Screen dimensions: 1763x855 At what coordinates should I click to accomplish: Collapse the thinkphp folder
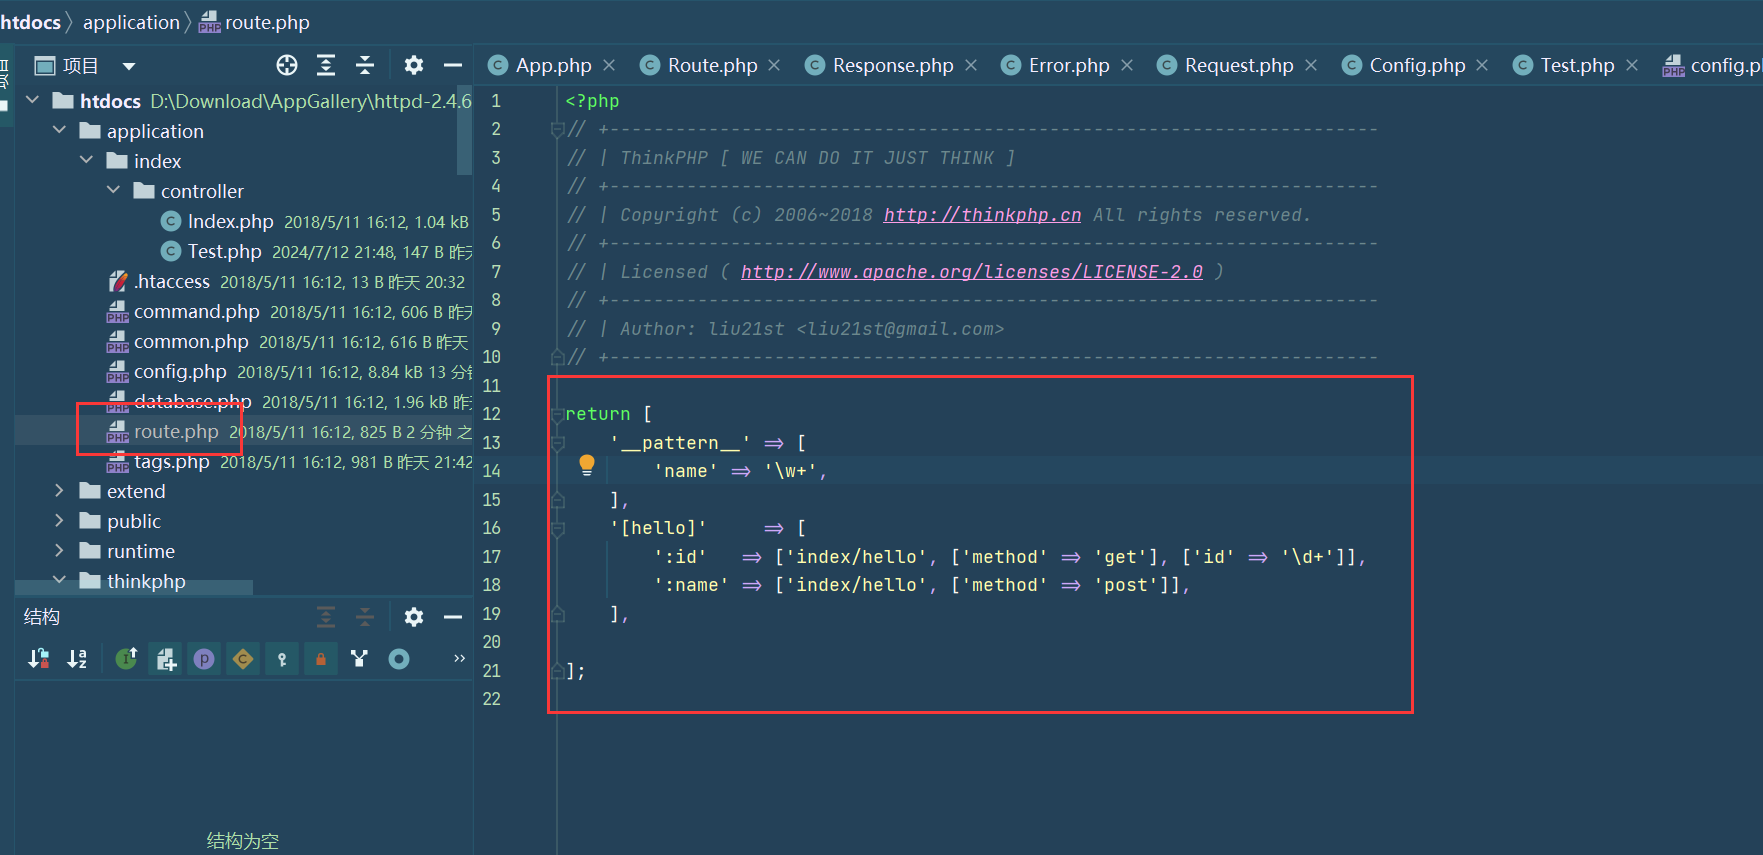(x=60, y=580)
